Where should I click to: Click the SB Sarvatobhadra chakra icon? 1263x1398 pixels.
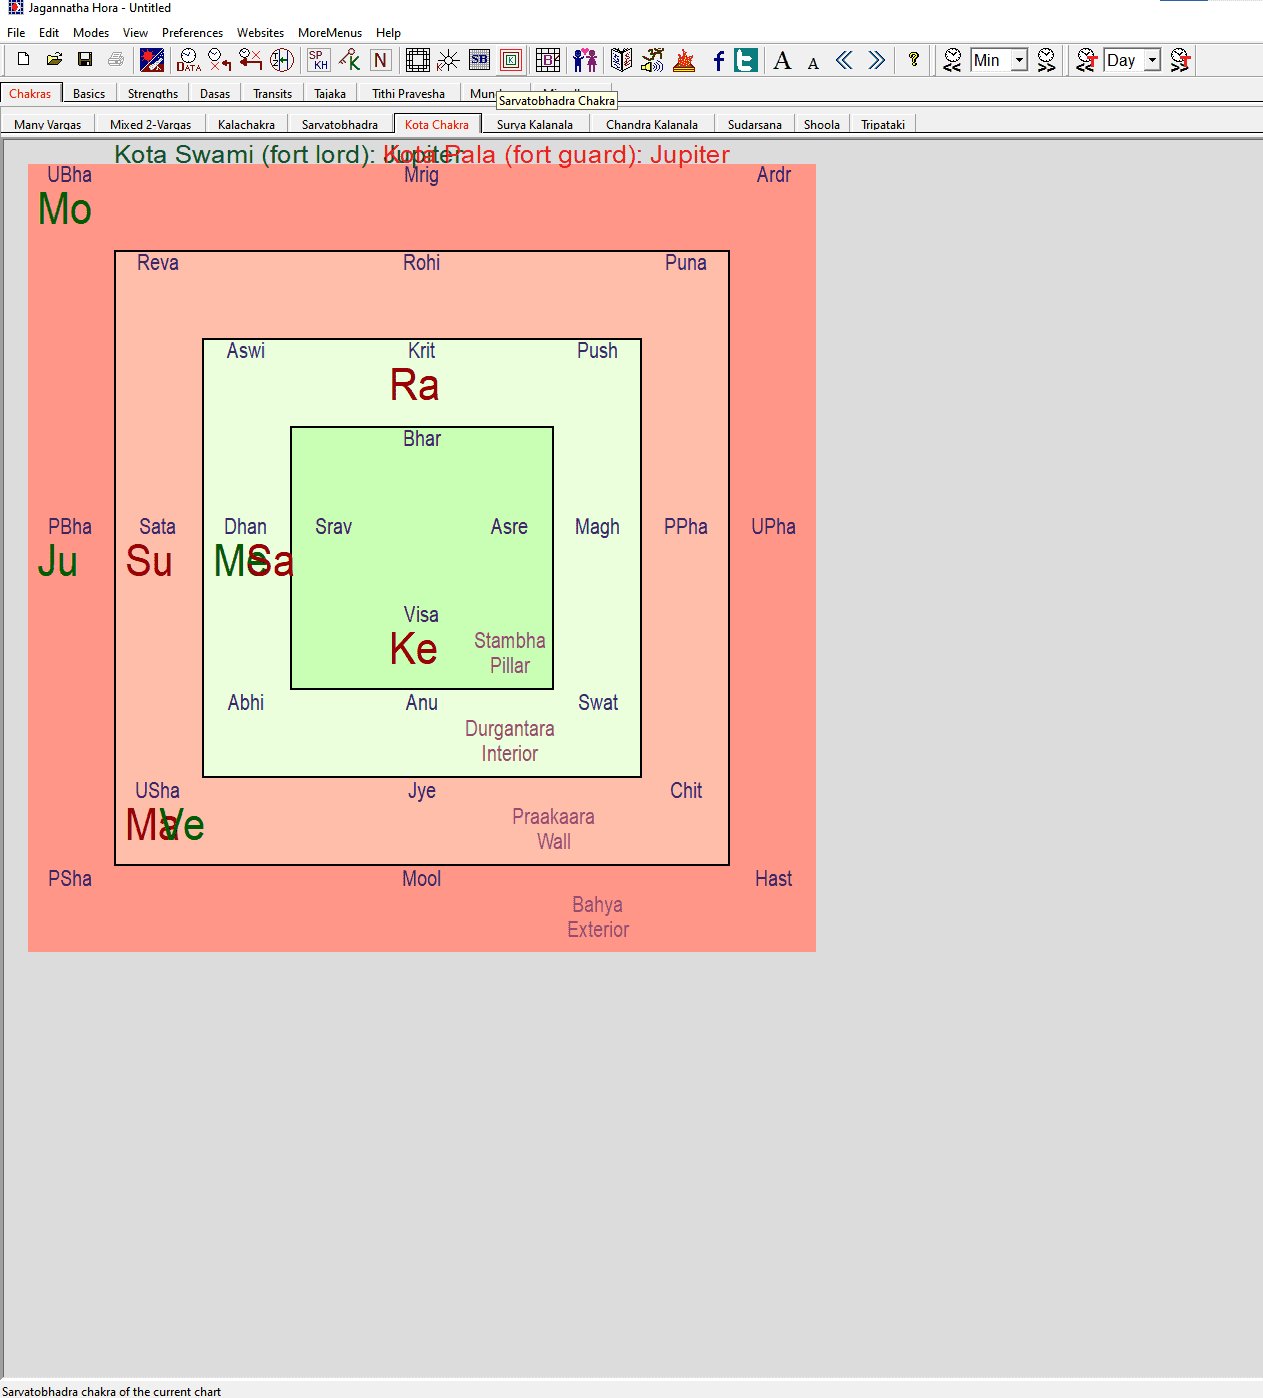pyautogui.click(x=480, y=60)
